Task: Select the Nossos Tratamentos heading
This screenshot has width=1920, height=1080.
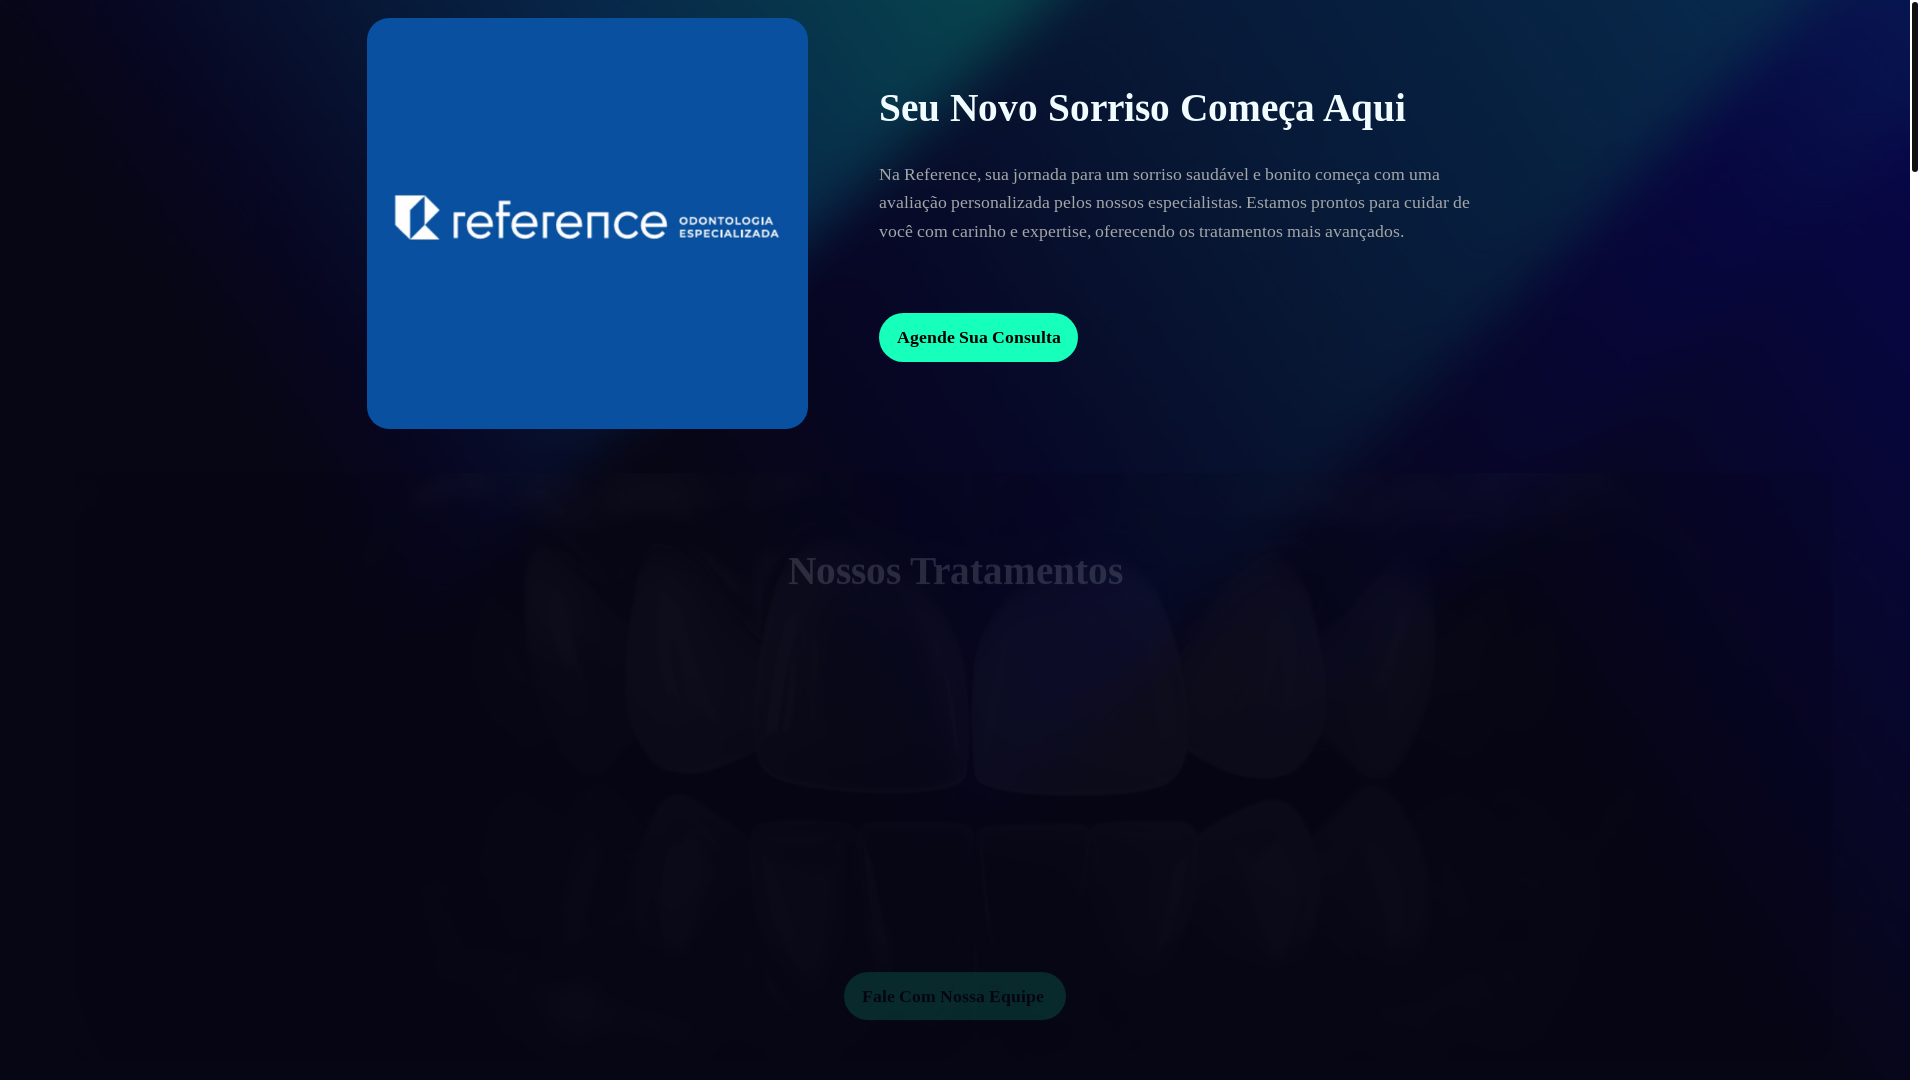Action: [x=955, y=571]
